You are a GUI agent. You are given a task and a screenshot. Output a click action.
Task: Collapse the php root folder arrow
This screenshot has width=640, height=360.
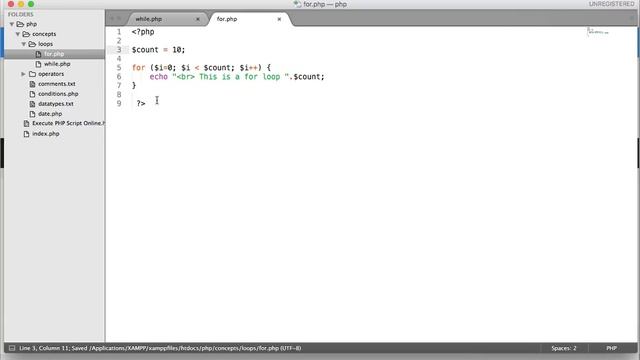coord(12,24)
